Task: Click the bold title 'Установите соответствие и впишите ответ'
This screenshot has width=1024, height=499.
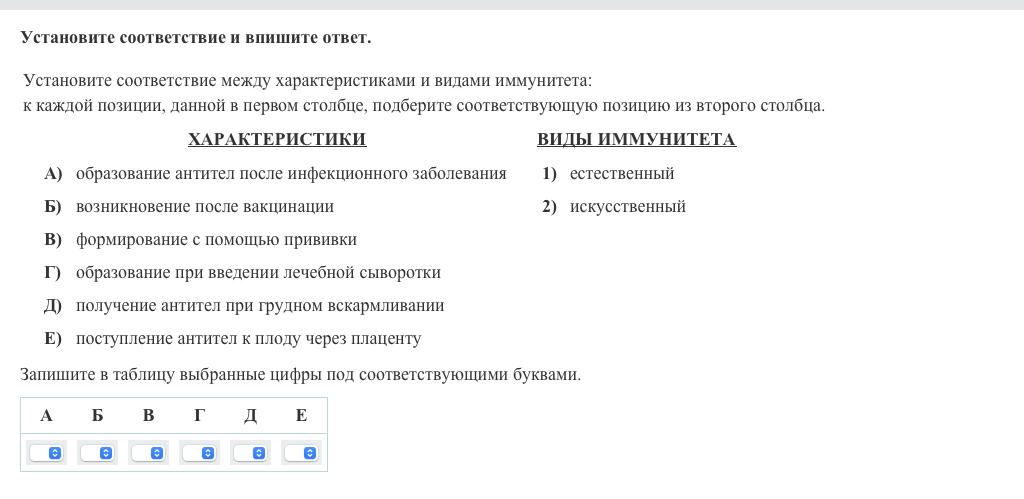Action: coord(195,38)
